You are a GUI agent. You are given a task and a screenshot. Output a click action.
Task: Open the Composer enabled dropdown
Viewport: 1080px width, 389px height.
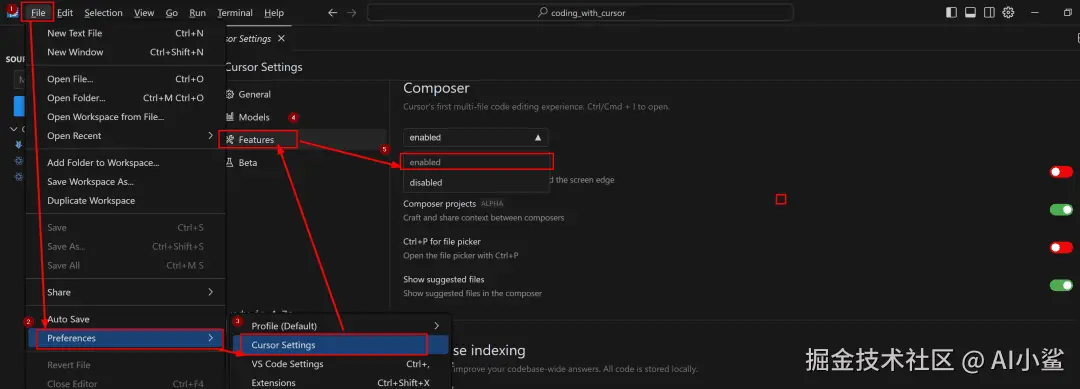[x=476, y=137]
